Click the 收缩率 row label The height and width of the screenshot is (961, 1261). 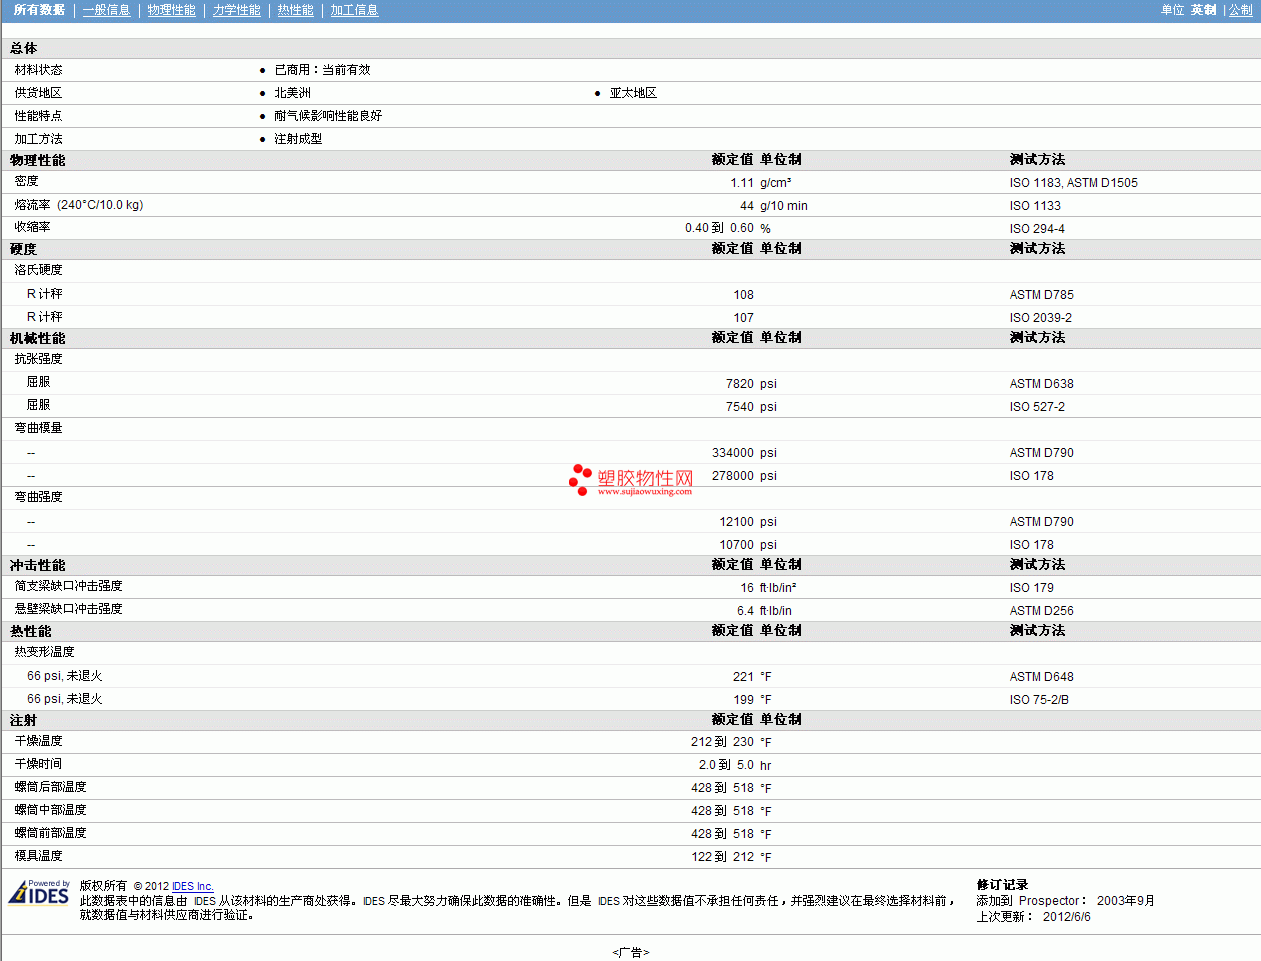pyautogui.click(x=33, y=227)
